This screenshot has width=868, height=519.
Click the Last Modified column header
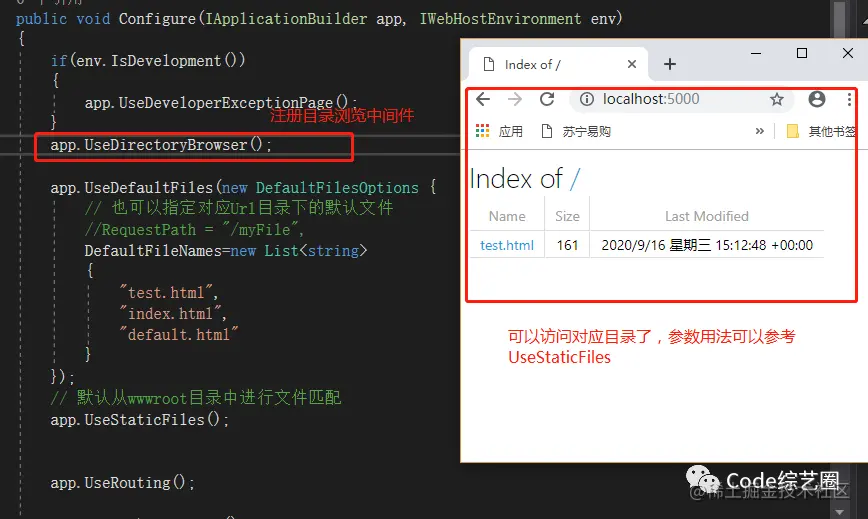[x=707, y=216]
